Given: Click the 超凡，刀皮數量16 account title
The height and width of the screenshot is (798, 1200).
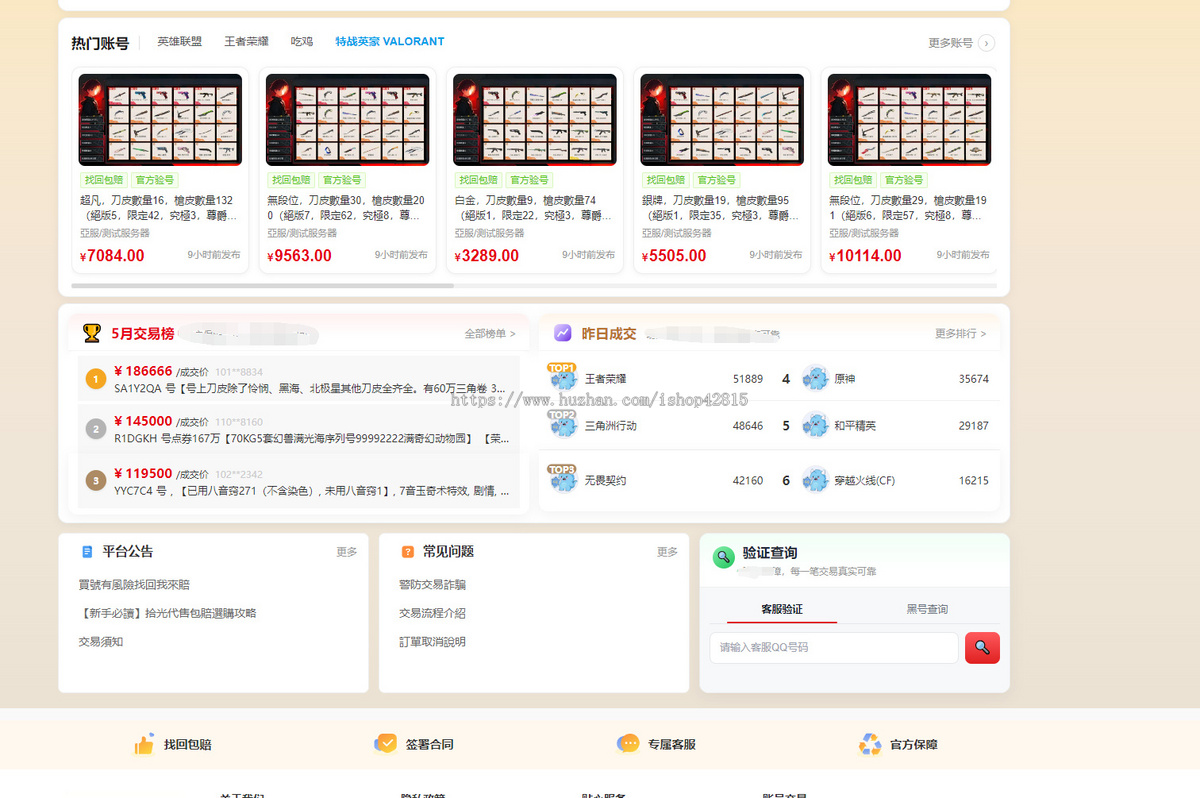Looking at the screenshot, I should [x=160, y=208].
